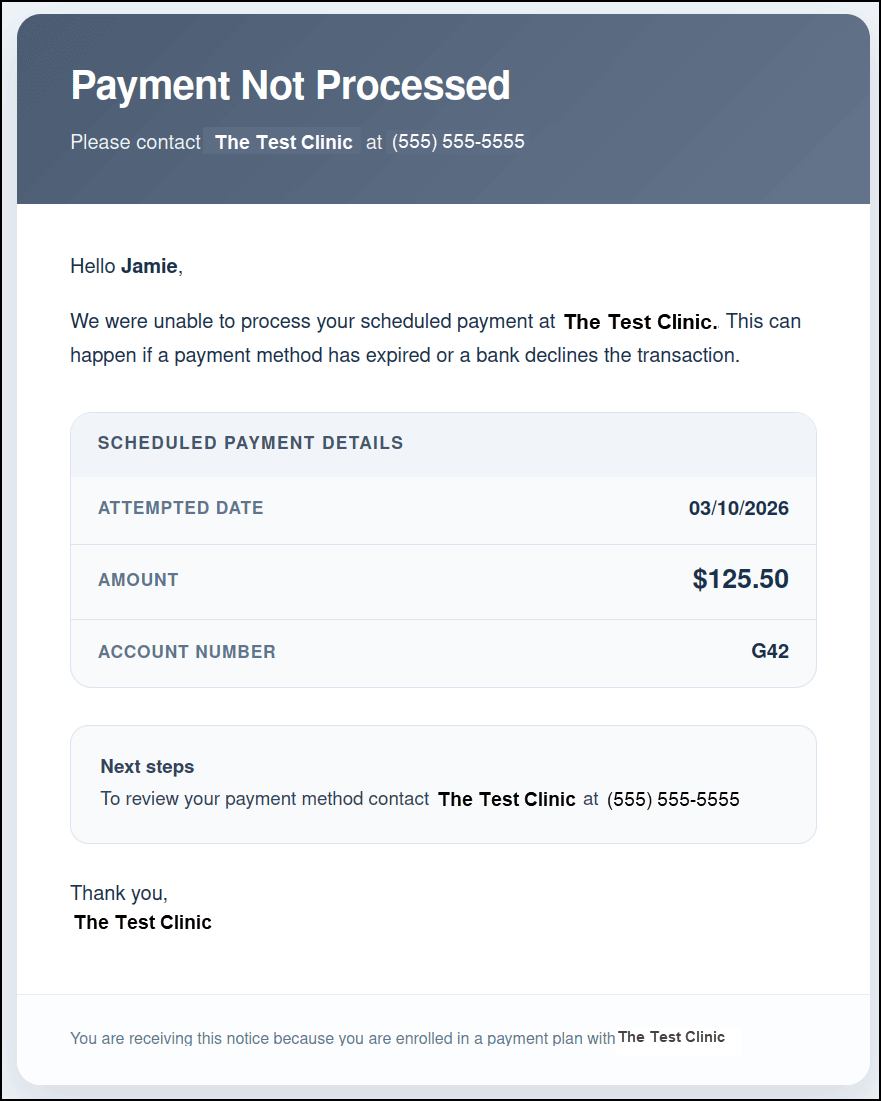Select the recipient name "Jamie" in greeting

click(149, 266)
